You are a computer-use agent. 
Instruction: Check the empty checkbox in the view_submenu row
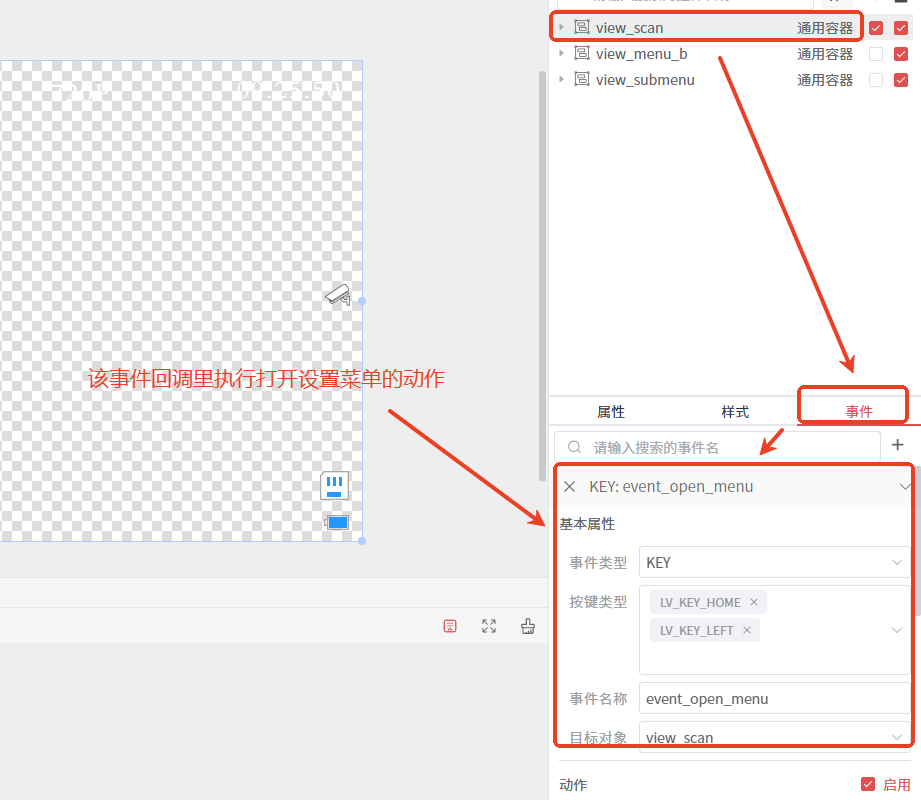(x=876, y=80)
